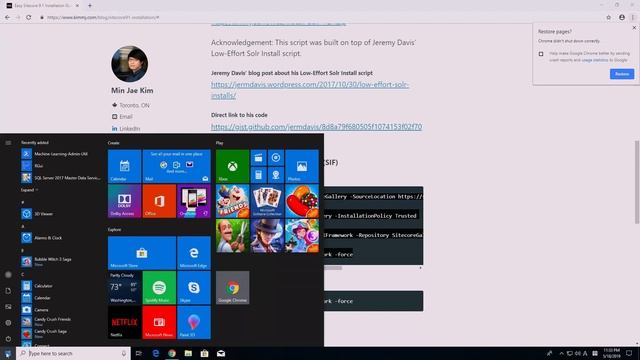Open Settings gear in Start menu rail
Image resolution: width=640 pixels, height=360 pixels.
8,322
